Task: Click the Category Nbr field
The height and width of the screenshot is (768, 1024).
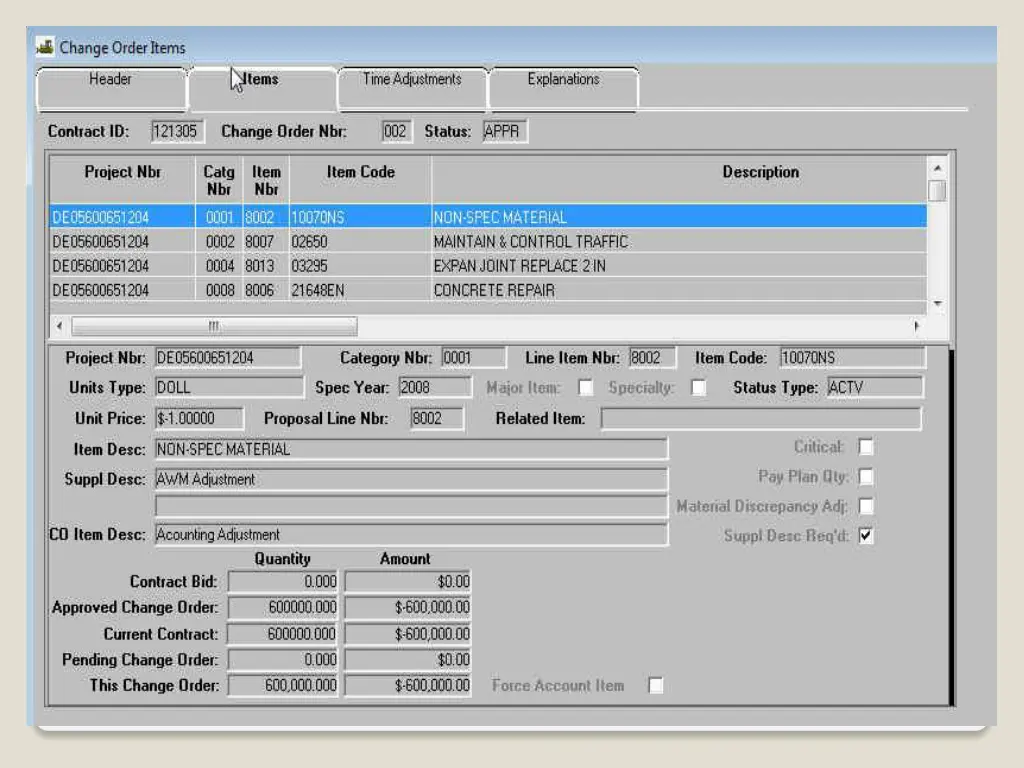Action: click(473, 358)
